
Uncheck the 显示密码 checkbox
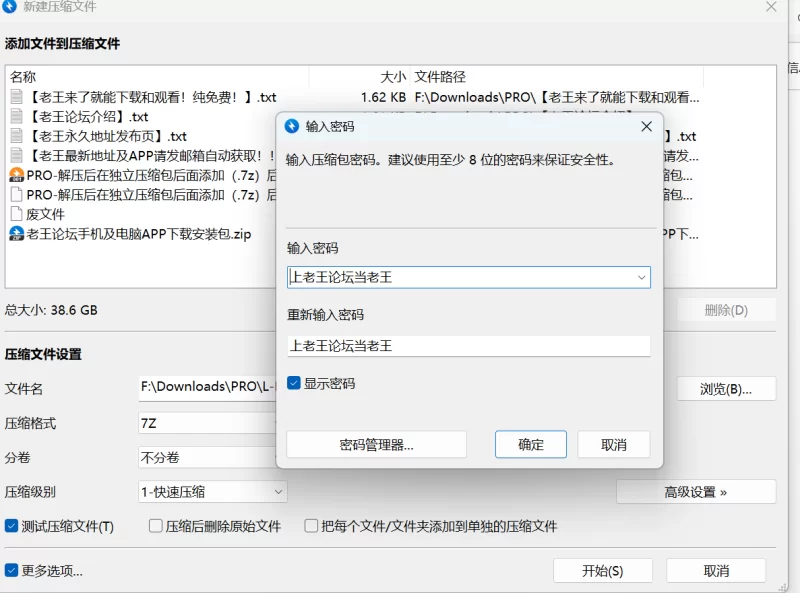pyautogui.click(x=293, y=383)
